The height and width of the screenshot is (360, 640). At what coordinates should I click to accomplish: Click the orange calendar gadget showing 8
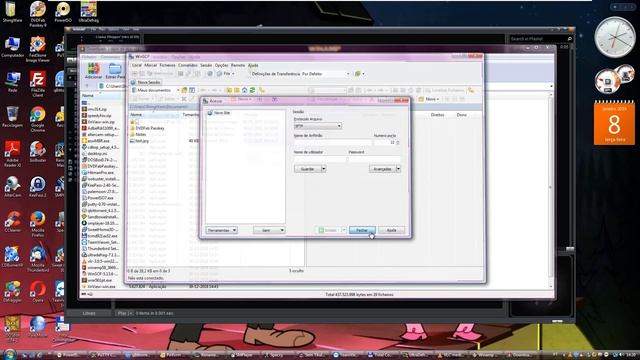coord(614,123)
